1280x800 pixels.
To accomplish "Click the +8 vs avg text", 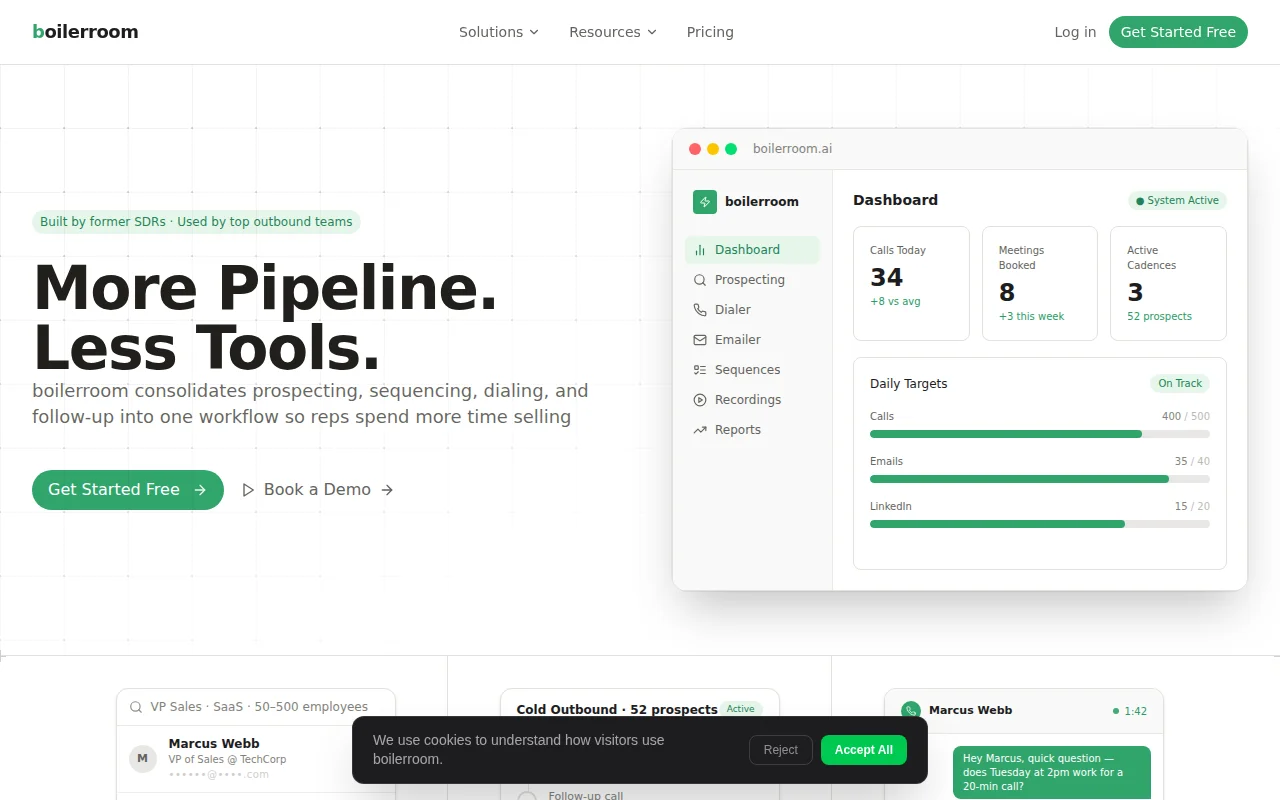I will [x=895, y=301].
